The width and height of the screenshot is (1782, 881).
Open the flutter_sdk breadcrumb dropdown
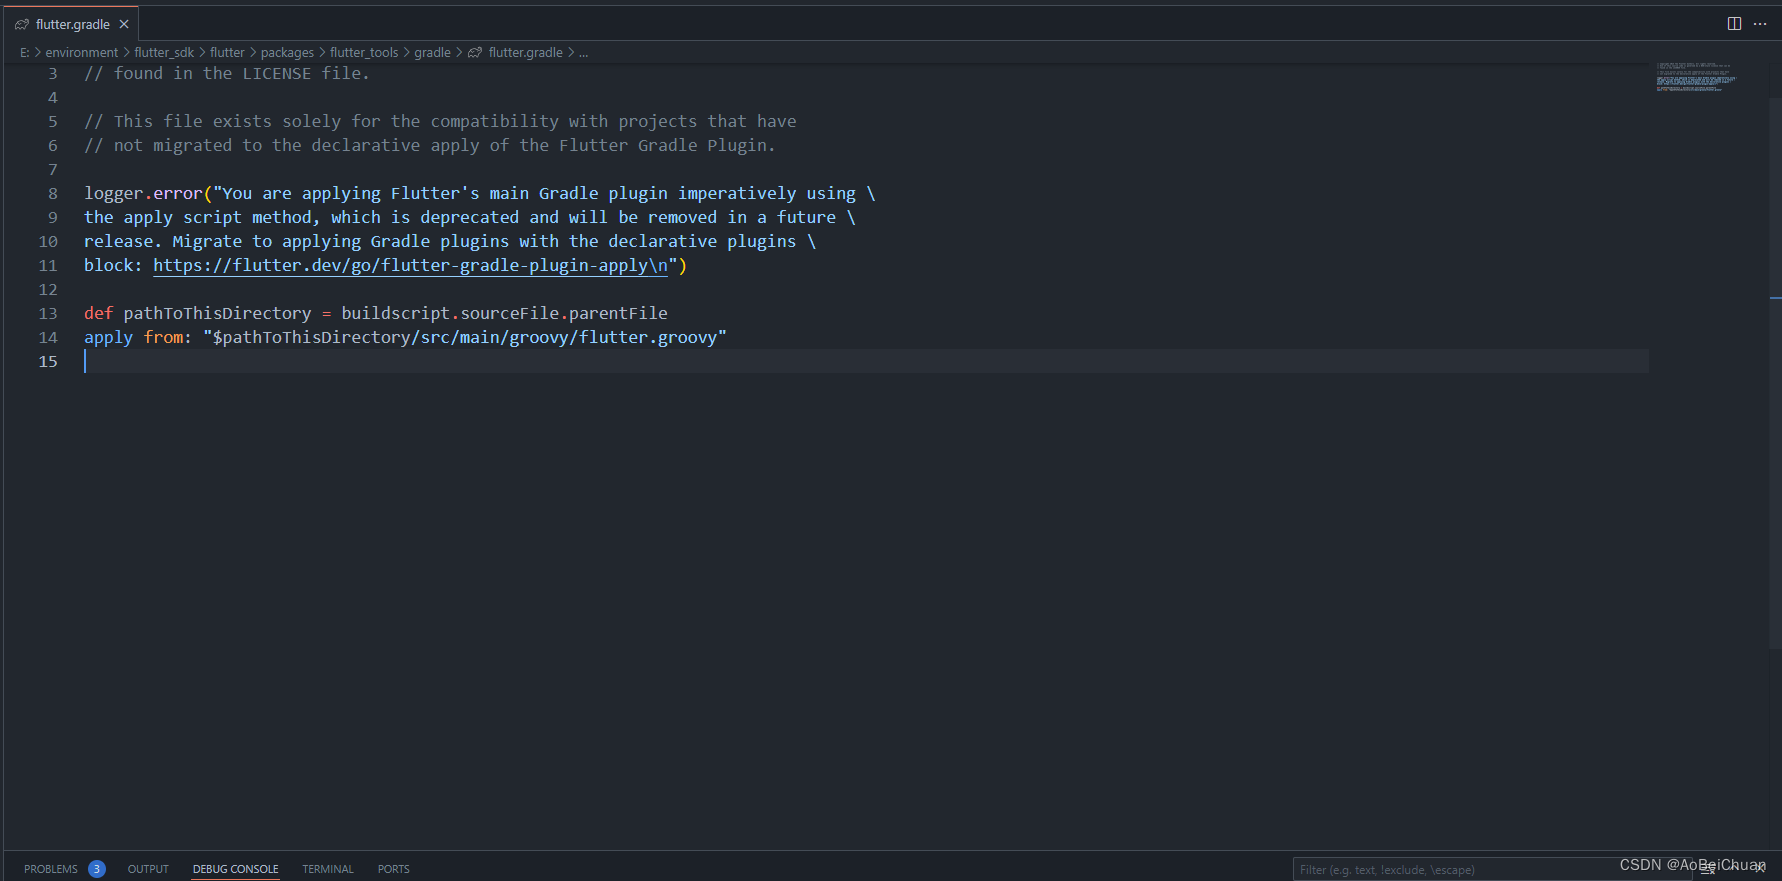(164, 52)
